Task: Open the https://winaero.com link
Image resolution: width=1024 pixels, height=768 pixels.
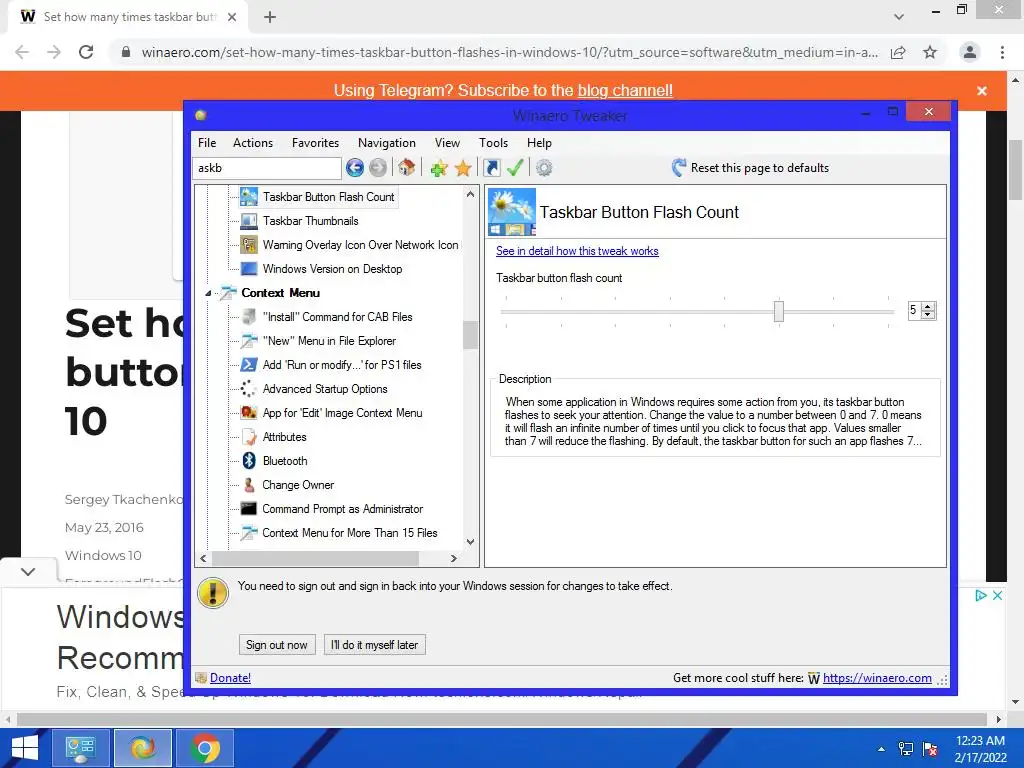Action: point(876,678)
